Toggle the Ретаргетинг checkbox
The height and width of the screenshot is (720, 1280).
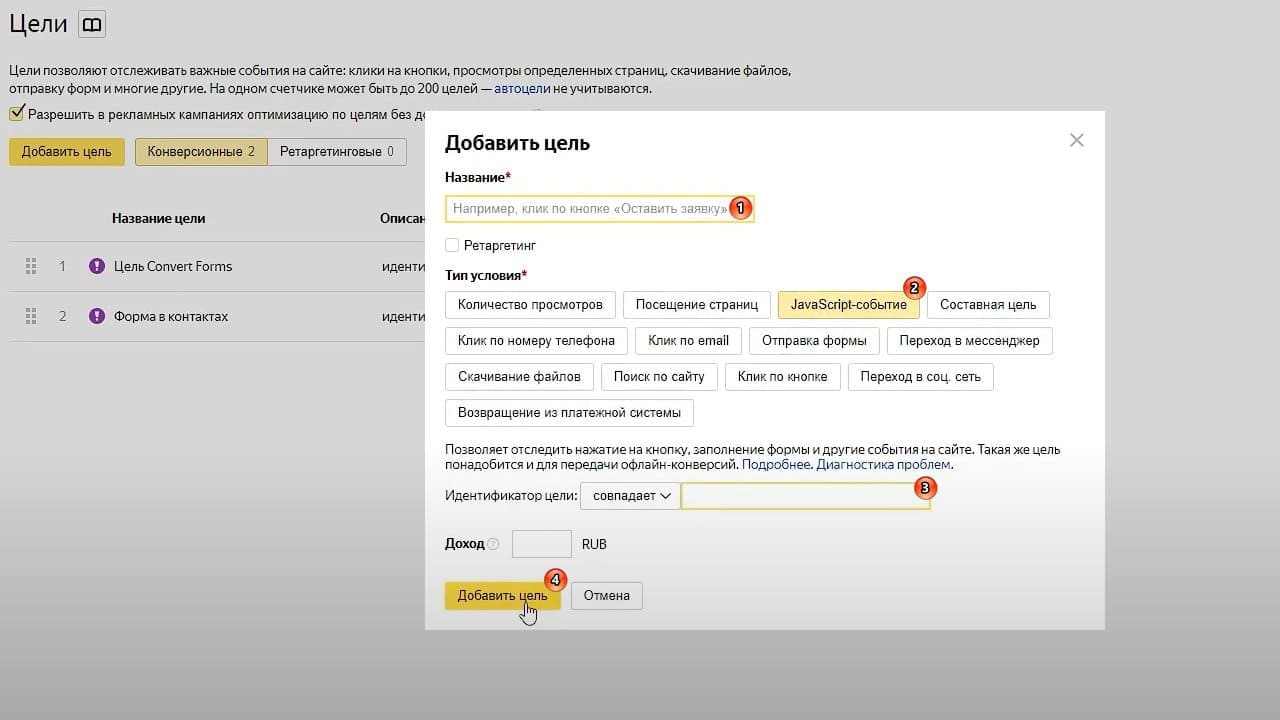pos(452,245)
